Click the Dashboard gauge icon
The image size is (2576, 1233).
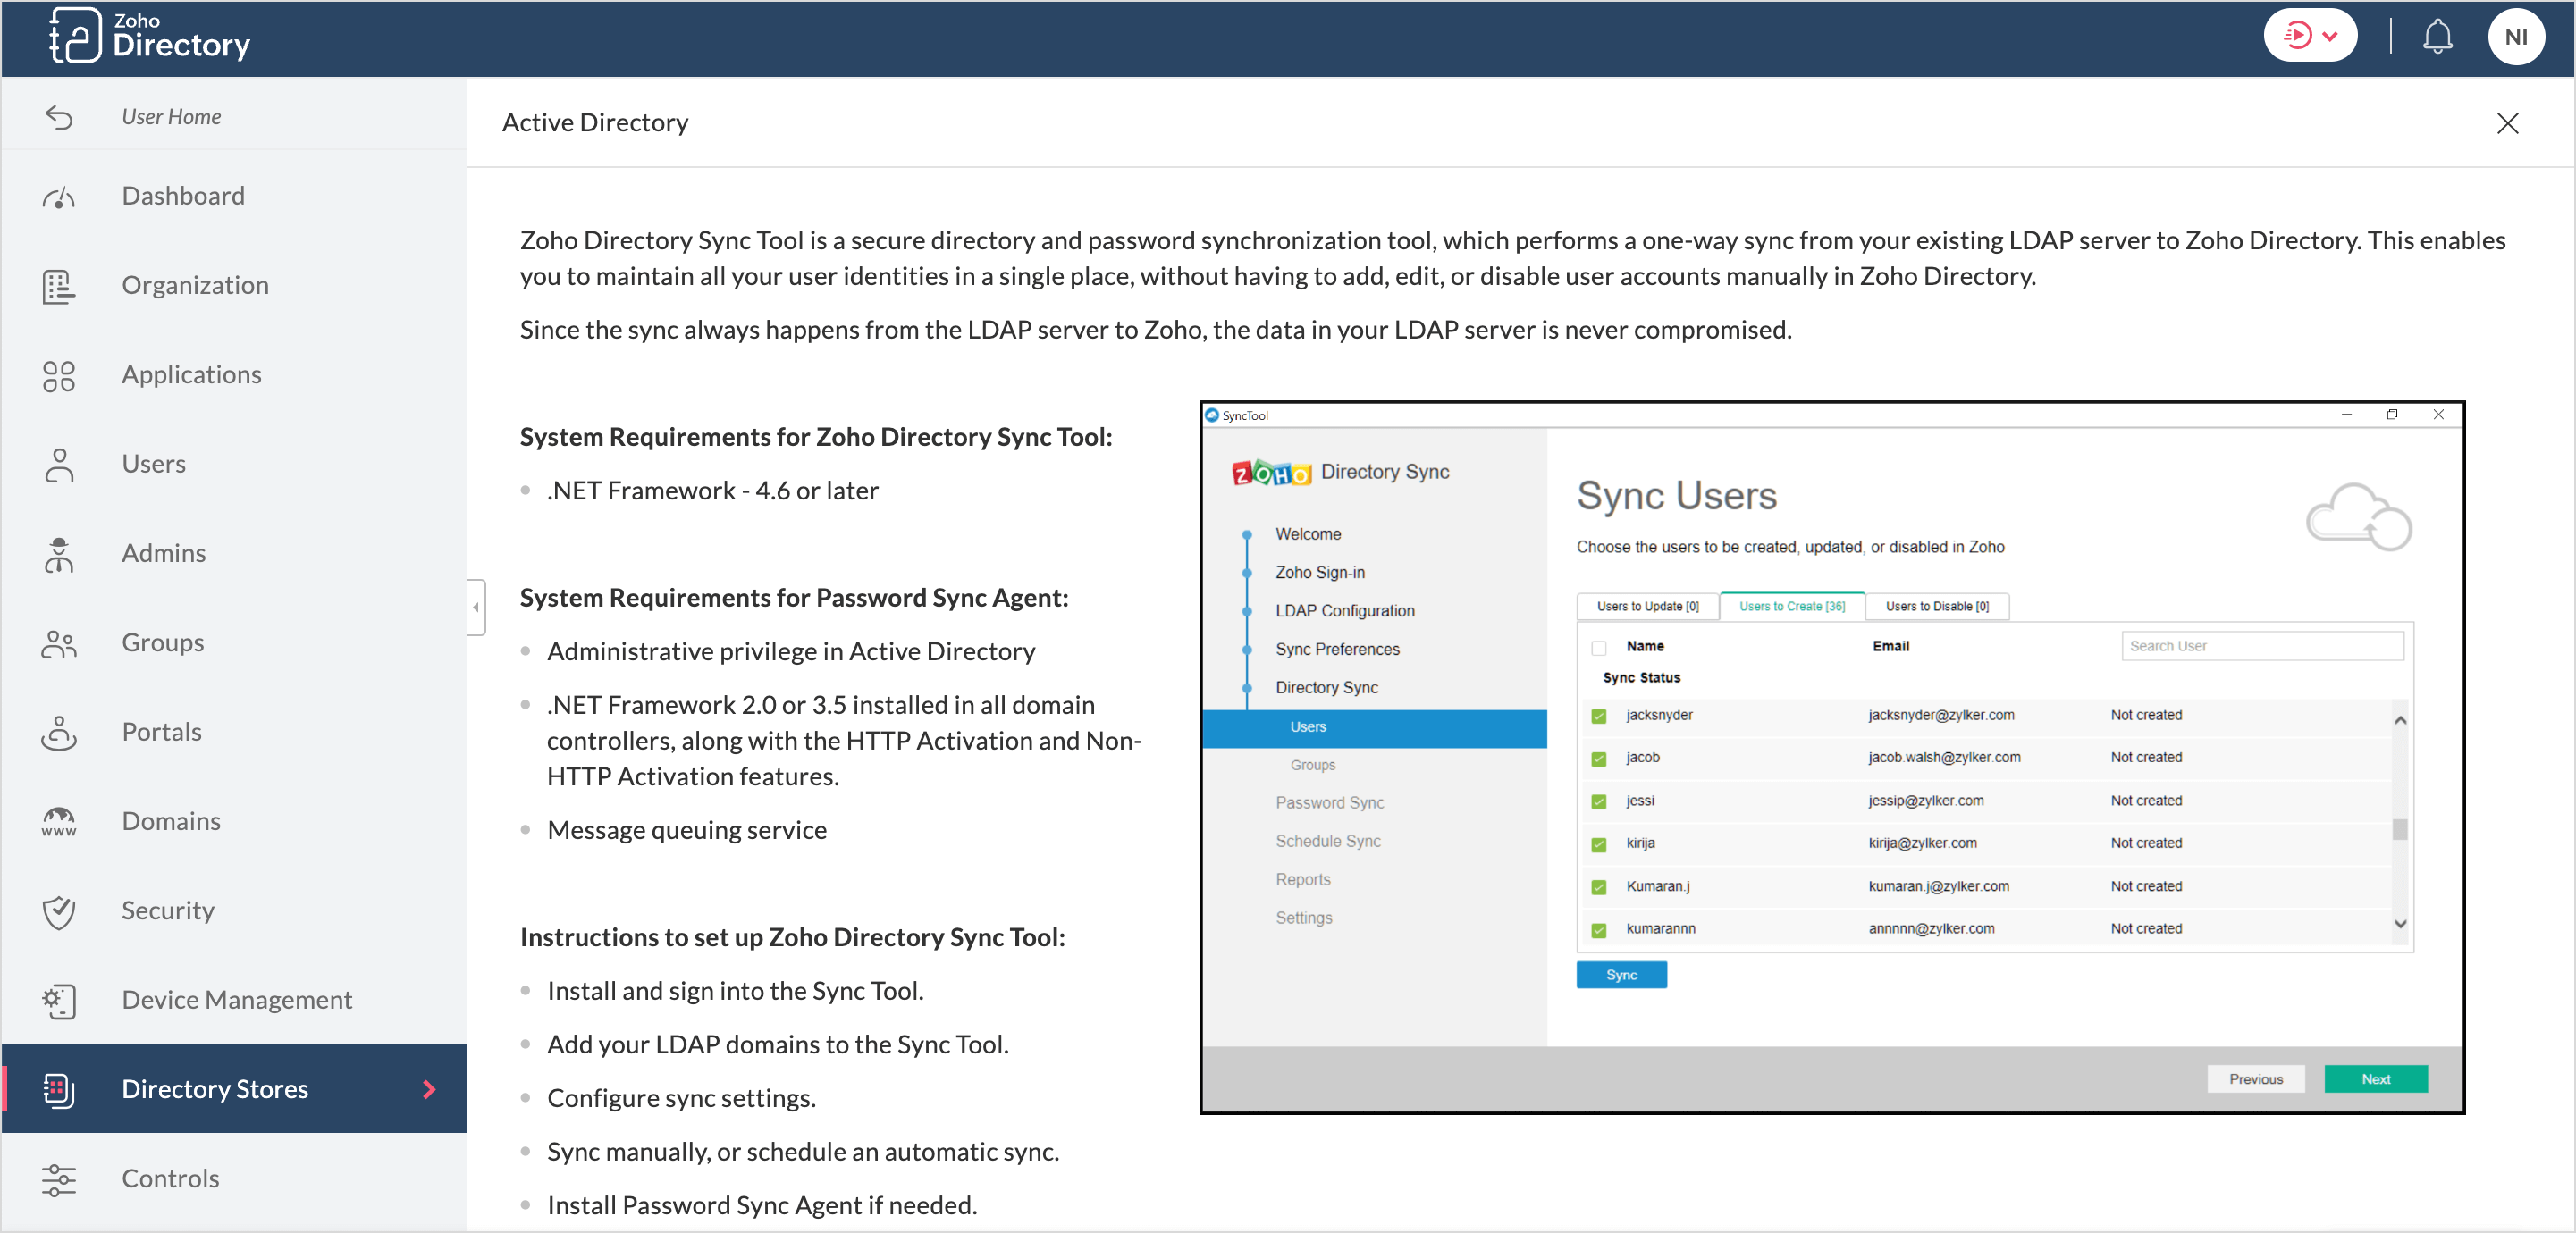point(59,197)
